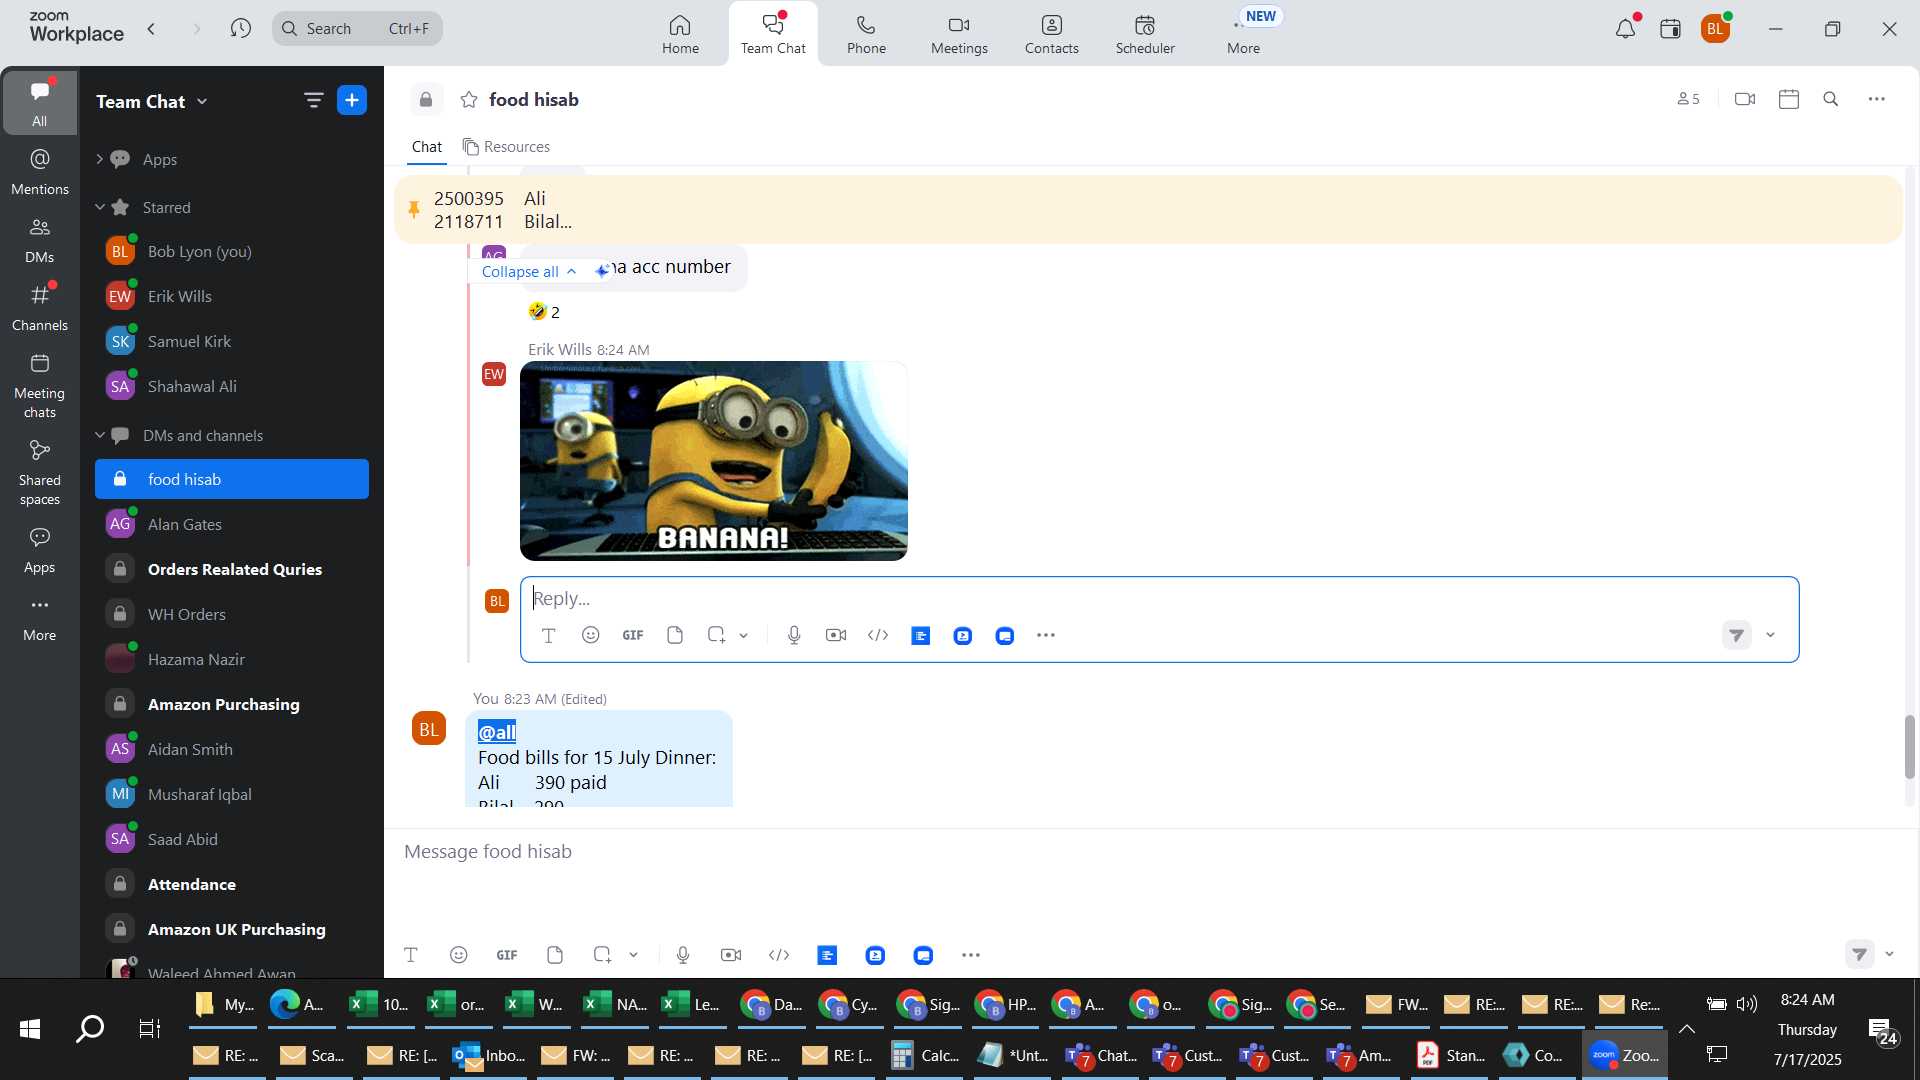Open the Meetings tab
Screen dimensions: 1920x1080
coord(959,34)
